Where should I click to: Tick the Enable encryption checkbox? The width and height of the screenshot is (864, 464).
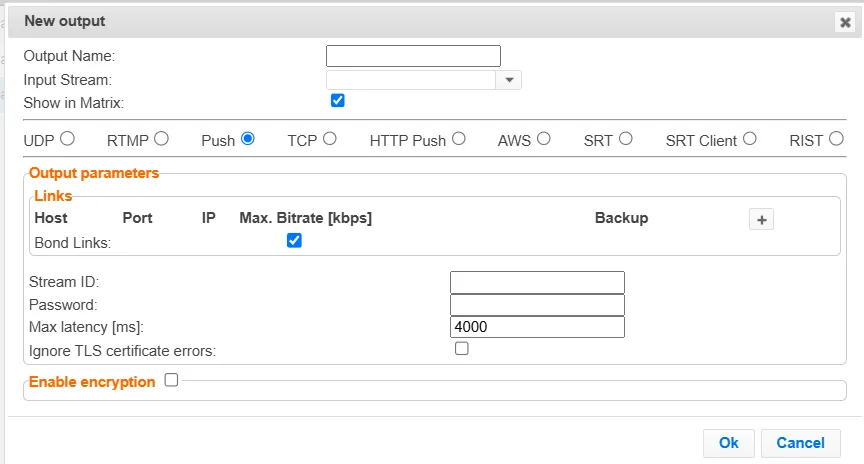[x=171, y=380]
